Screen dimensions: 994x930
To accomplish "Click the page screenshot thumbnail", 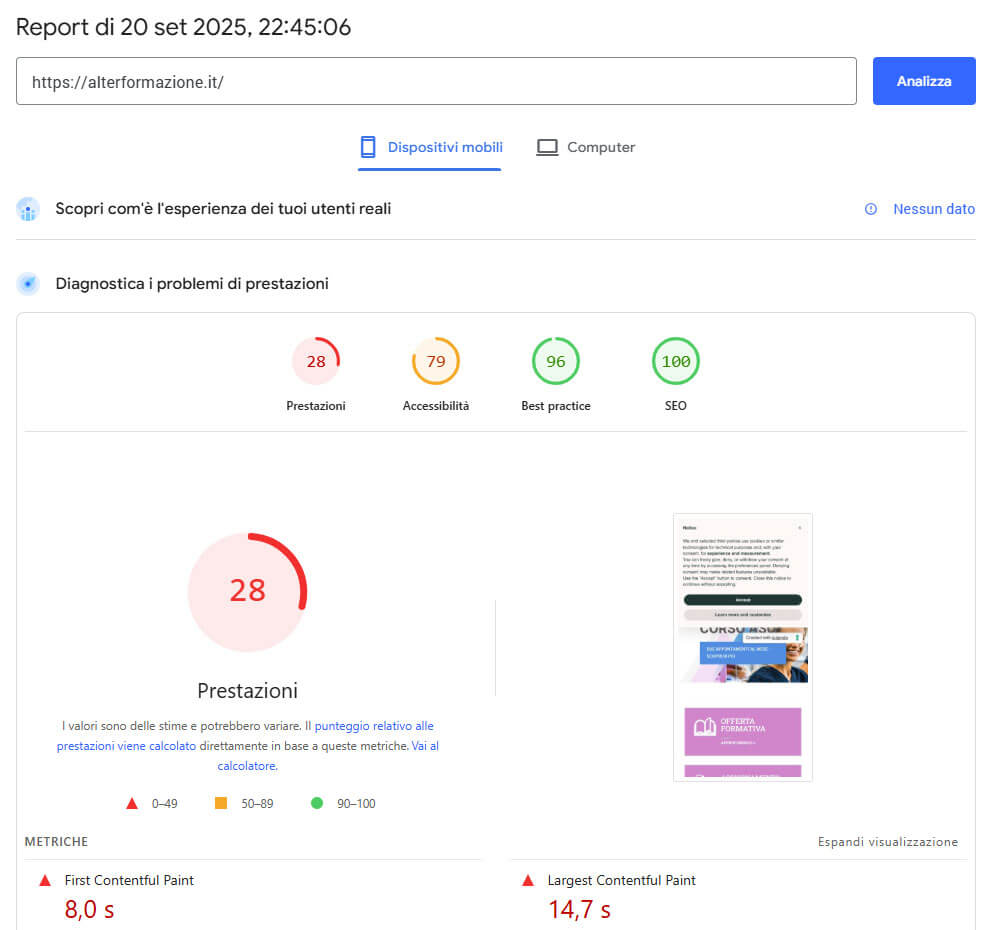I will tap(742, 647).
